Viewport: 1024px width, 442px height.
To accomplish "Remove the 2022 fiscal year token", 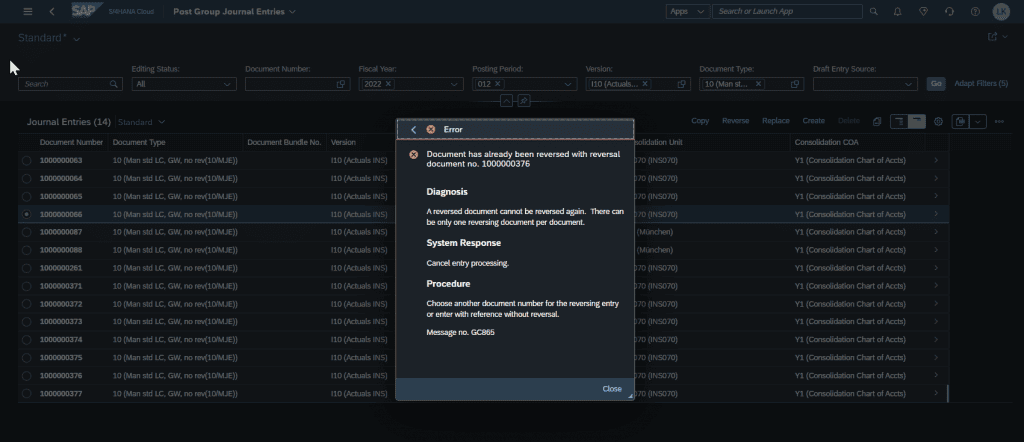I will 388,84.
